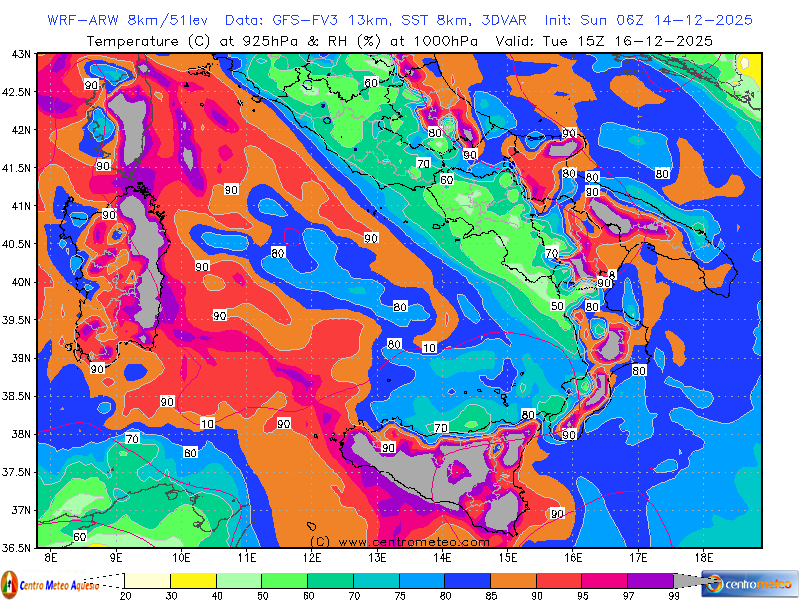The image size is (800, 600).
Task: Click the 36.5N latitude axis label
Action: [18, 548]
